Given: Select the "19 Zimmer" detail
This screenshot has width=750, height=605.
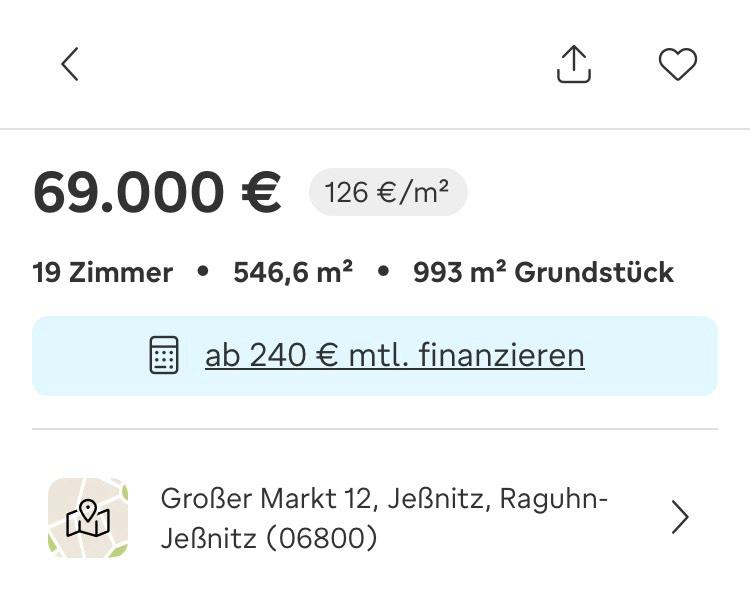Looking at the screenshot, I should pyautogui.click(x=102, y=272).
